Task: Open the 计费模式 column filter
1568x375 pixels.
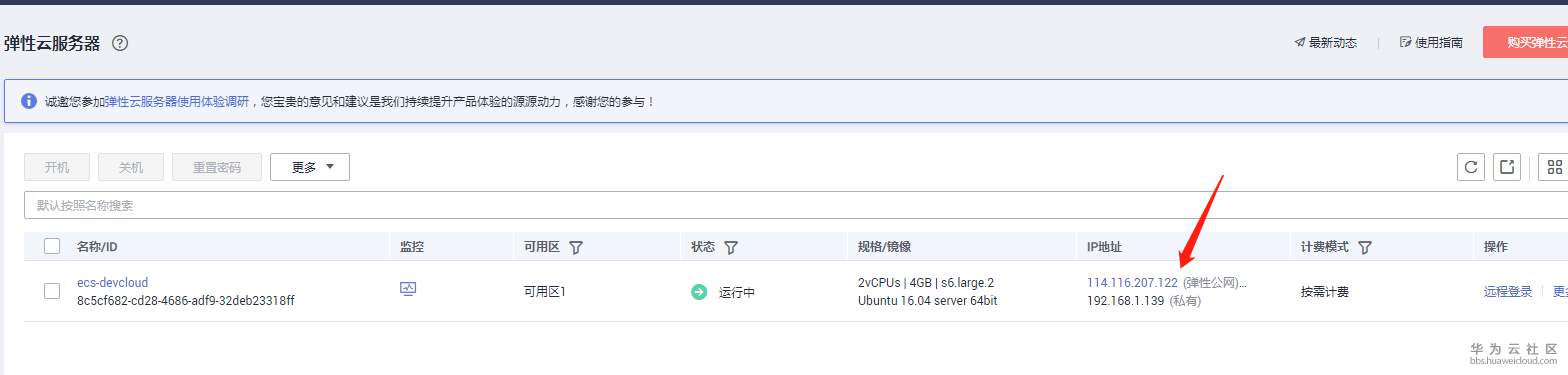Action: [x=1365, y=247]
